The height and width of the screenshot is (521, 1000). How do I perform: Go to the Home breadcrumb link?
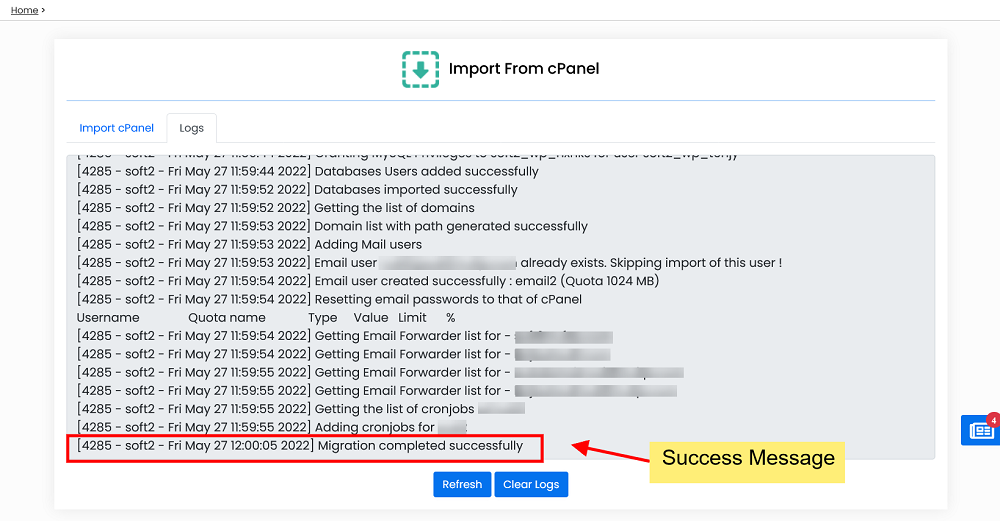pos(24,10)
